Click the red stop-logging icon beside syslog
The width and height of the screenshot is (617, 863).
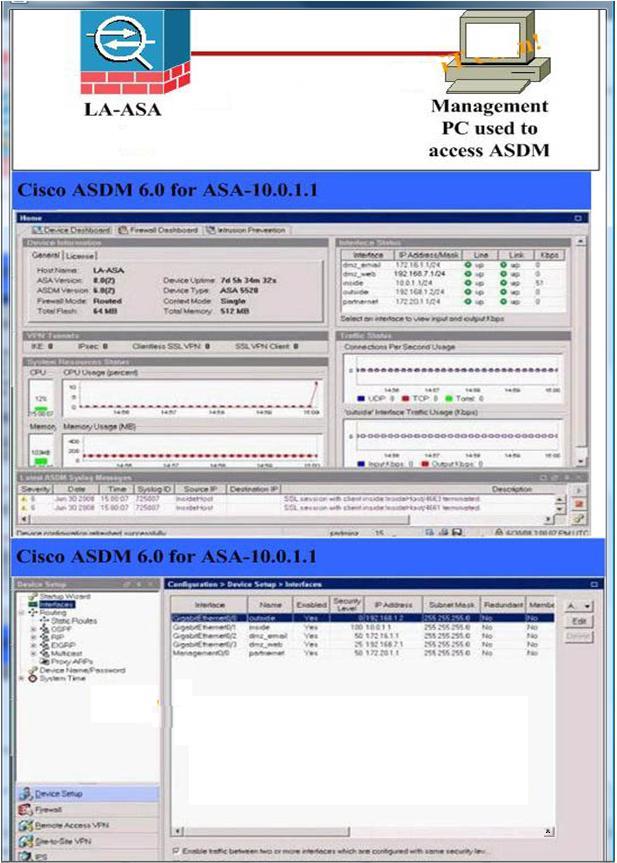[x=580, y=504]
